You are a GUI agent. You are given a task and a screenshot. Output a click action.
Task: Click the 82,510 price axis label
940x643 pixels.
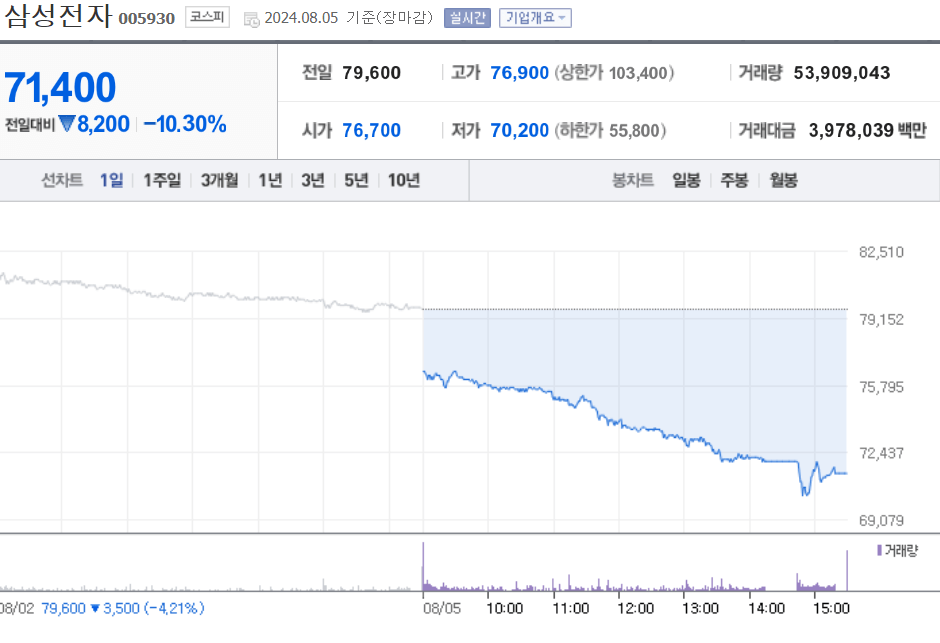pyautogui.click(x=881, y=252)
